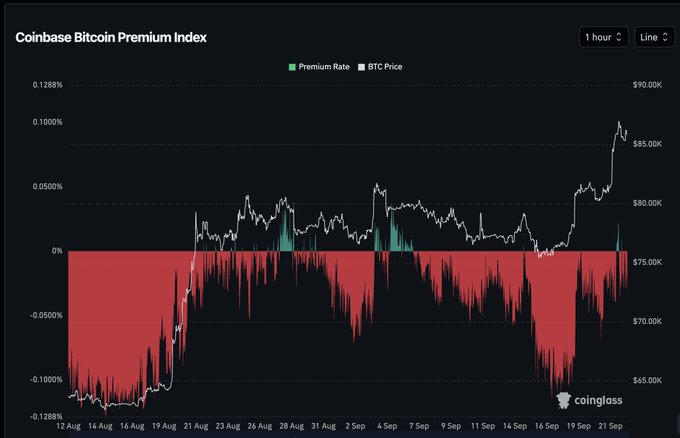
Task: Click the 2 Sep date label
Action: [355, 426]
